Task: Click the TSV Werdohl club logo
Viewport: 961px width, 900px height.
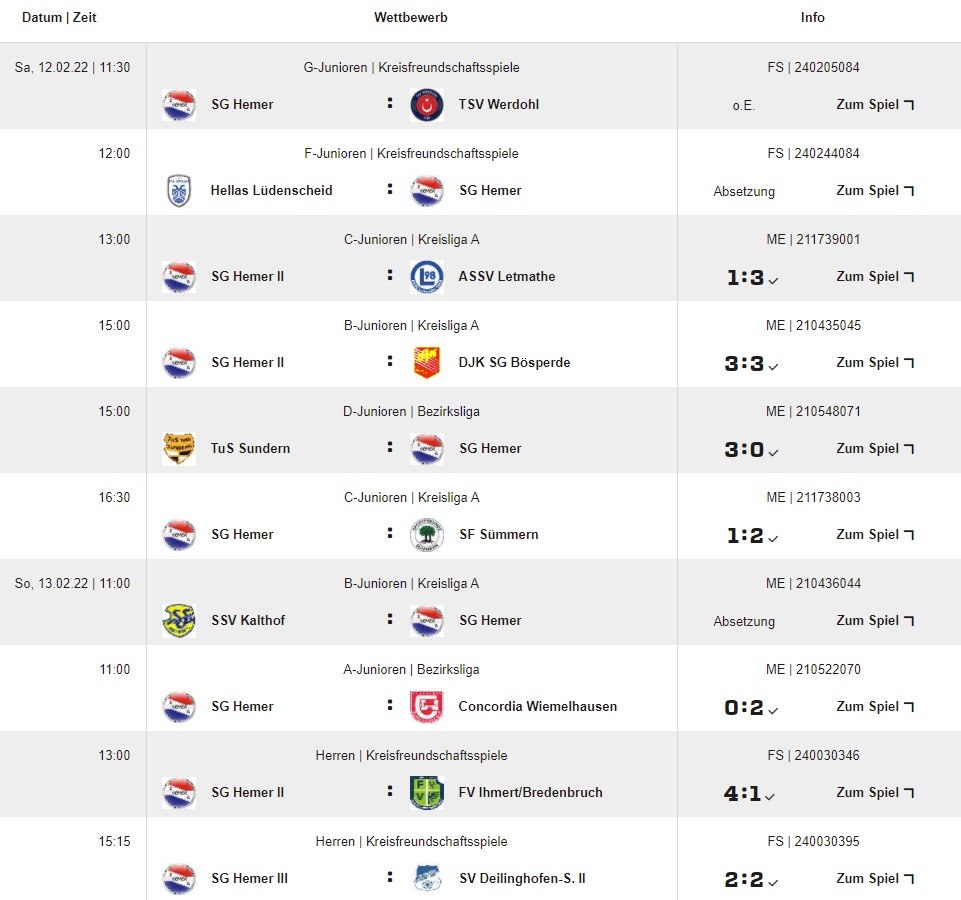Action: 427,105
